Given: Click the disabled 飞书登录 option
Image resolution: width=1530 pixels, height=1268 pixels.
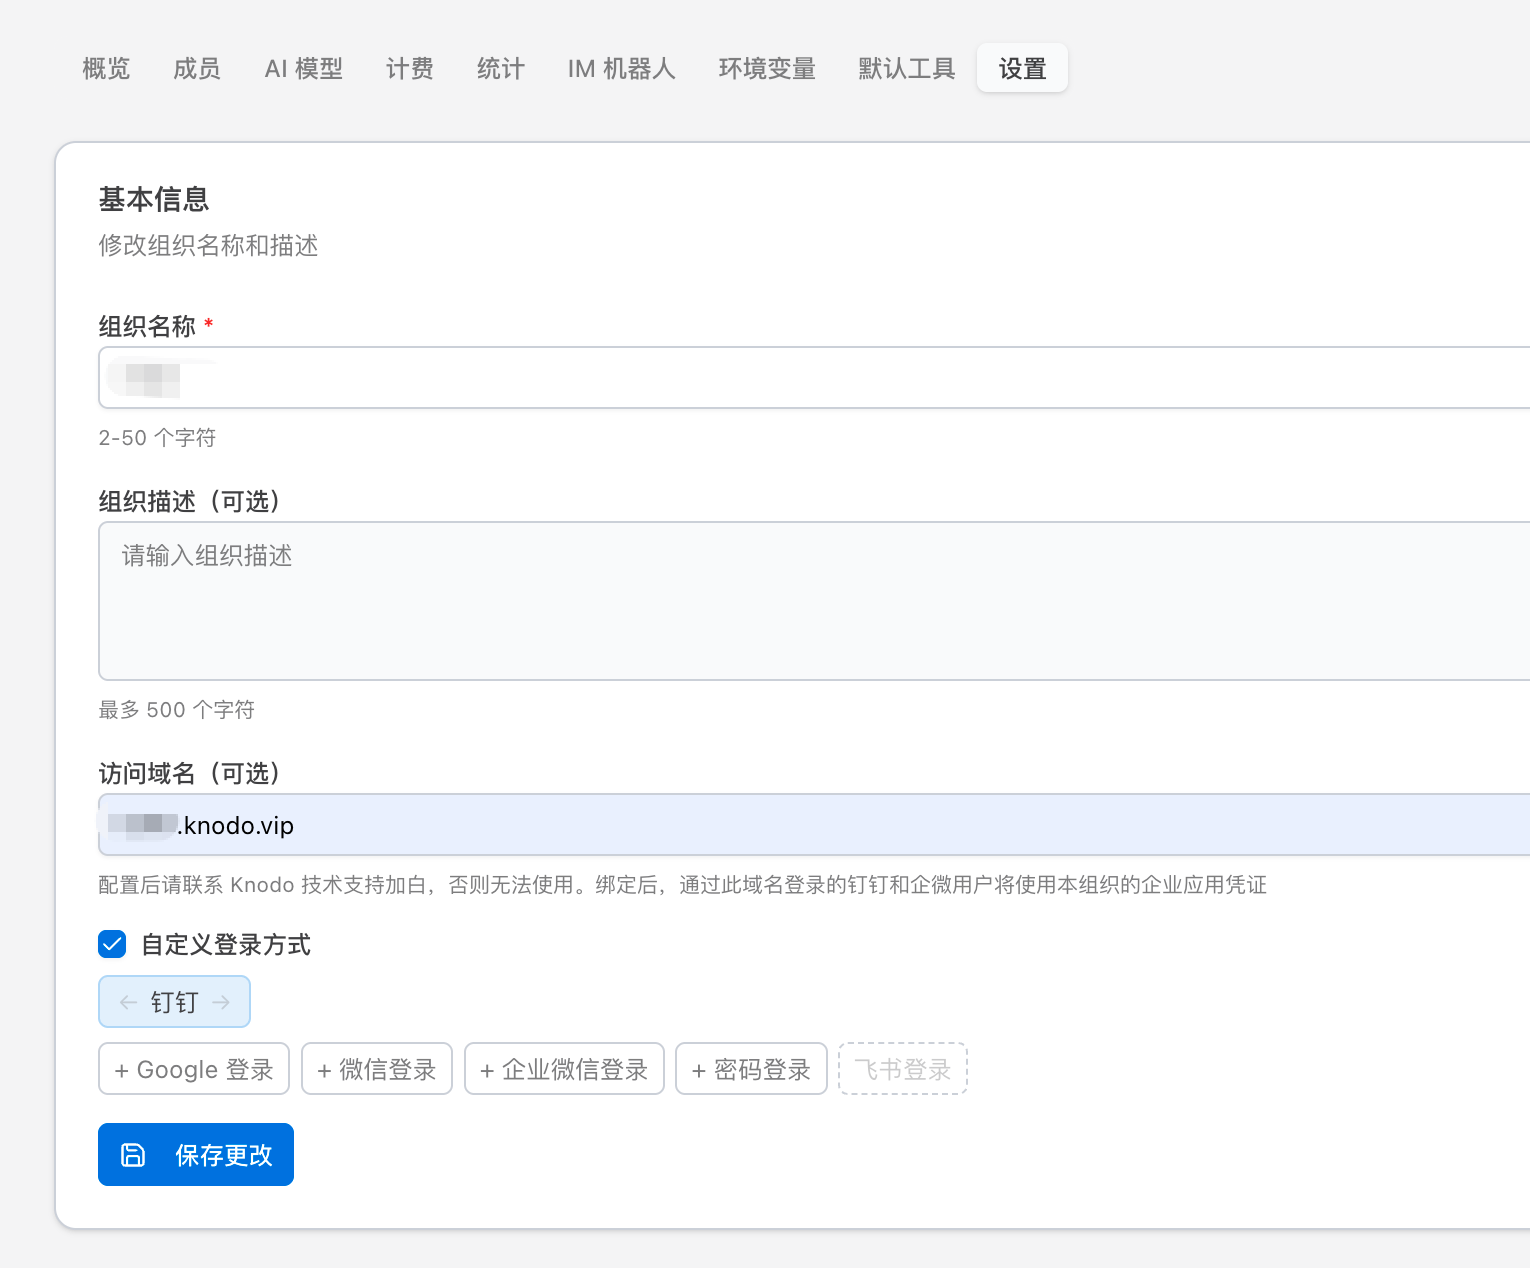Looking at the screenshot, I should point(902,1069).
